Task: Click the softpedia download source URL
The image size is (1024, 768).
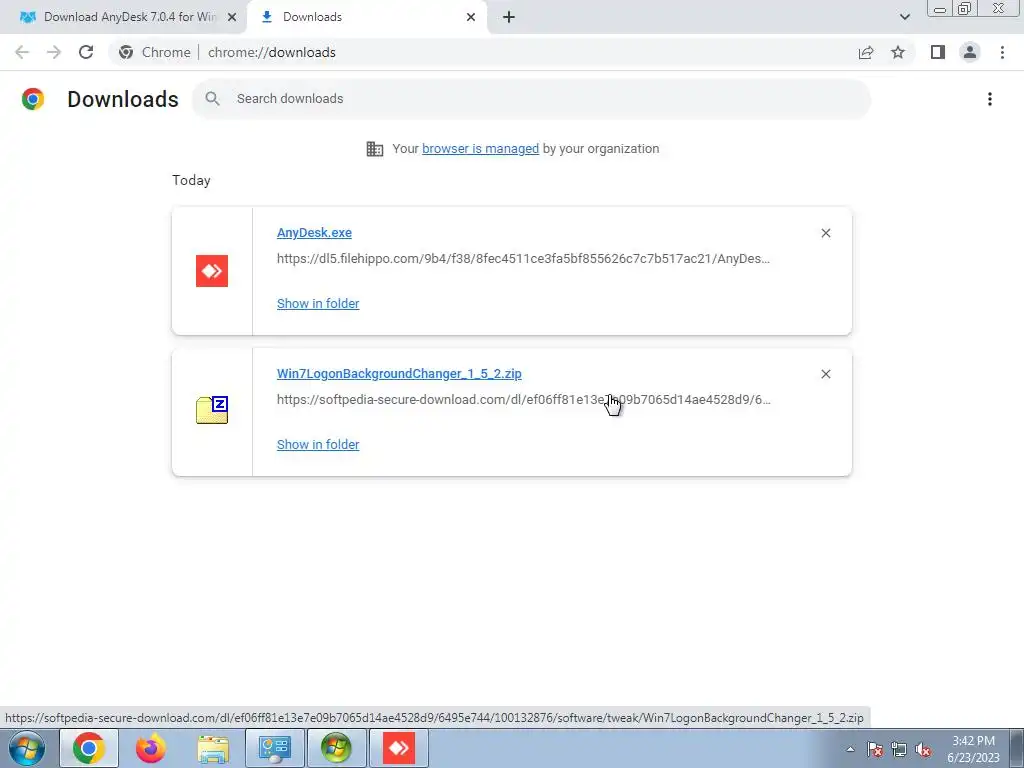Action: tap(524, 400)
